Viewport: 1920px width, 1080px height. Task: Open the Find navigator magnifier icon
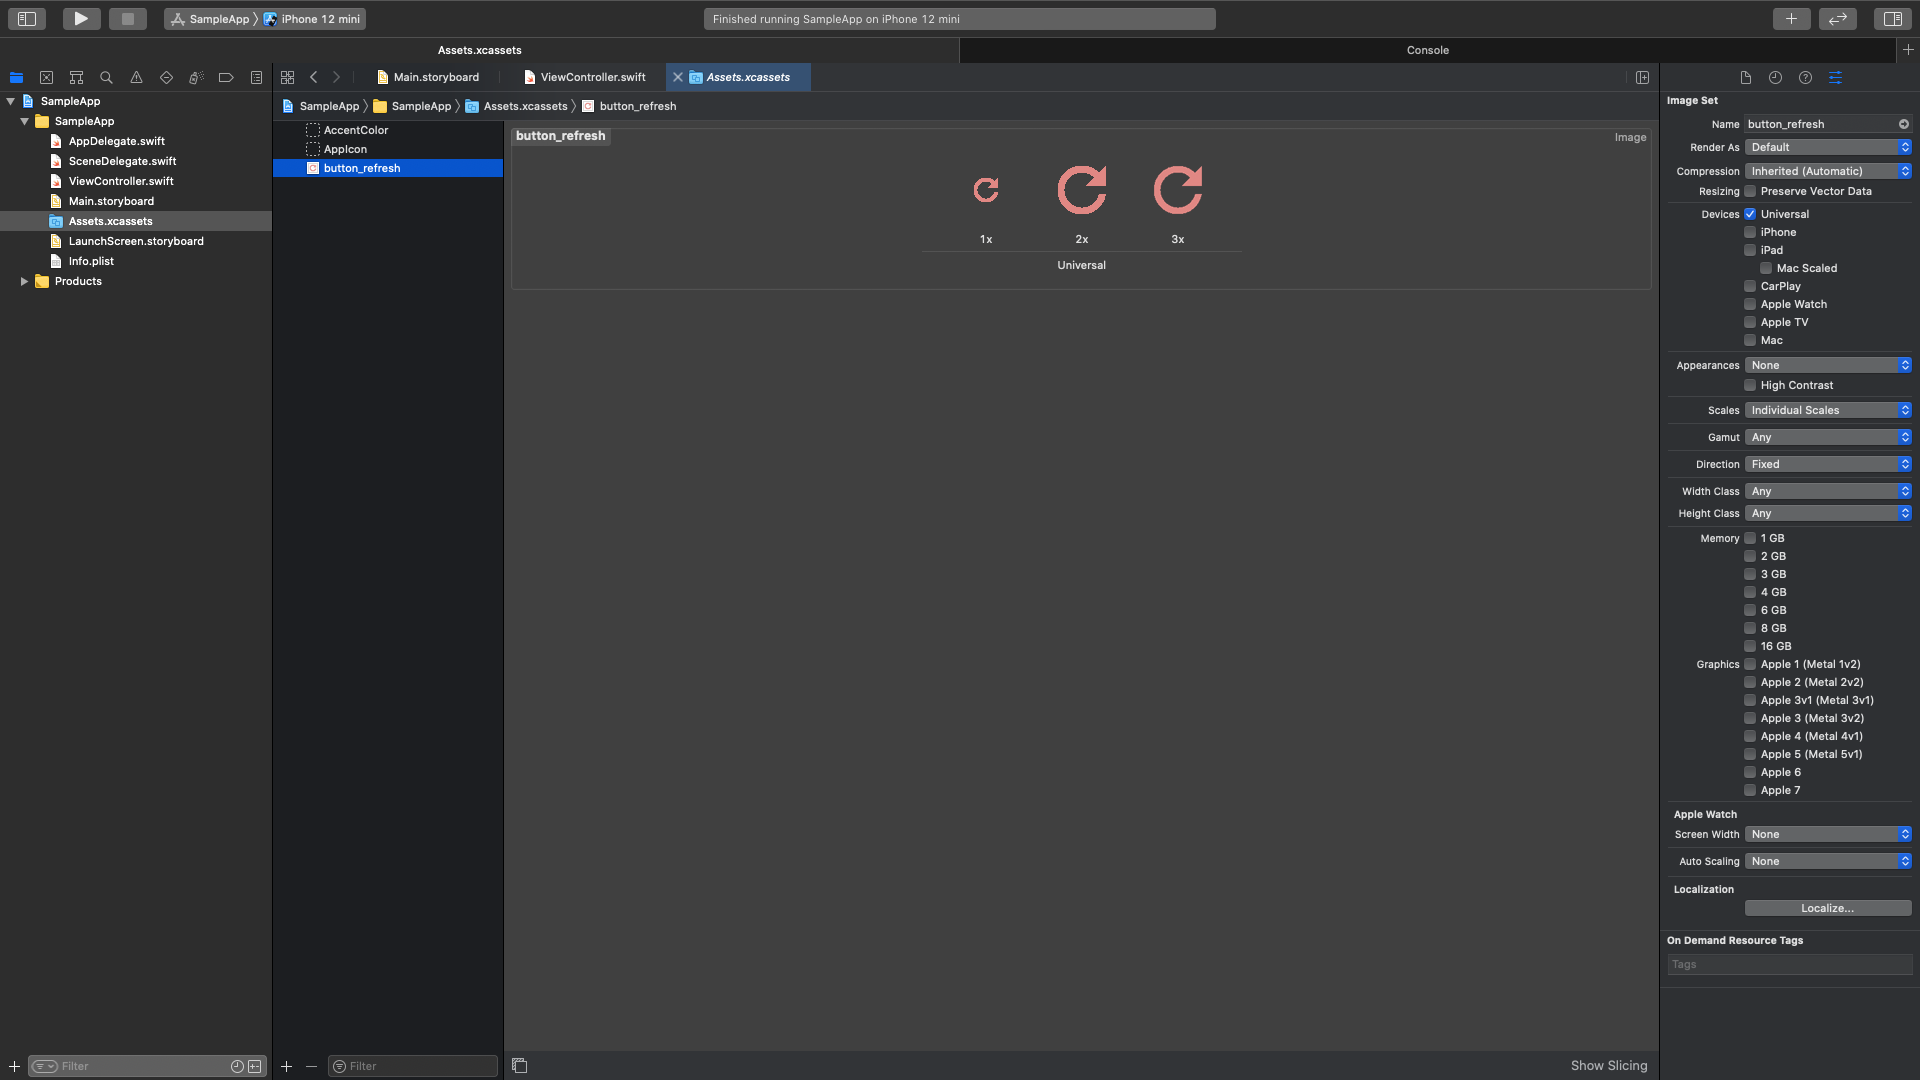106,78
